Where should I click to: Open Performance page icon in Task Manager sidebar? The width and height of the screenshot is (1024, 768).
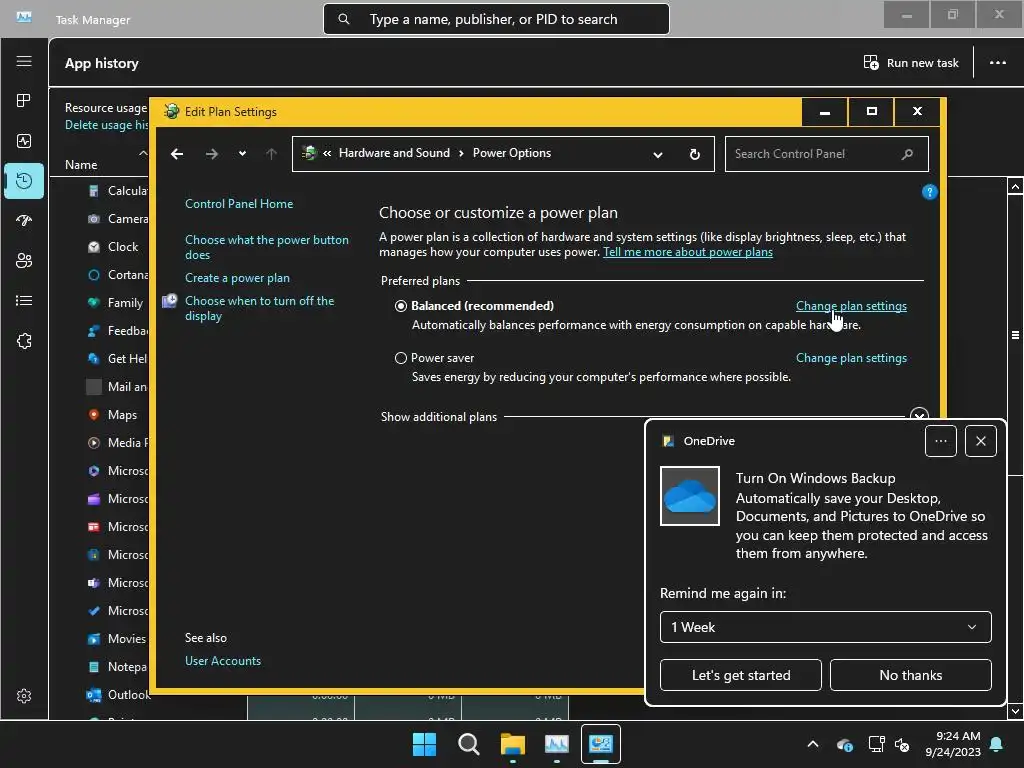click(24, 141)
